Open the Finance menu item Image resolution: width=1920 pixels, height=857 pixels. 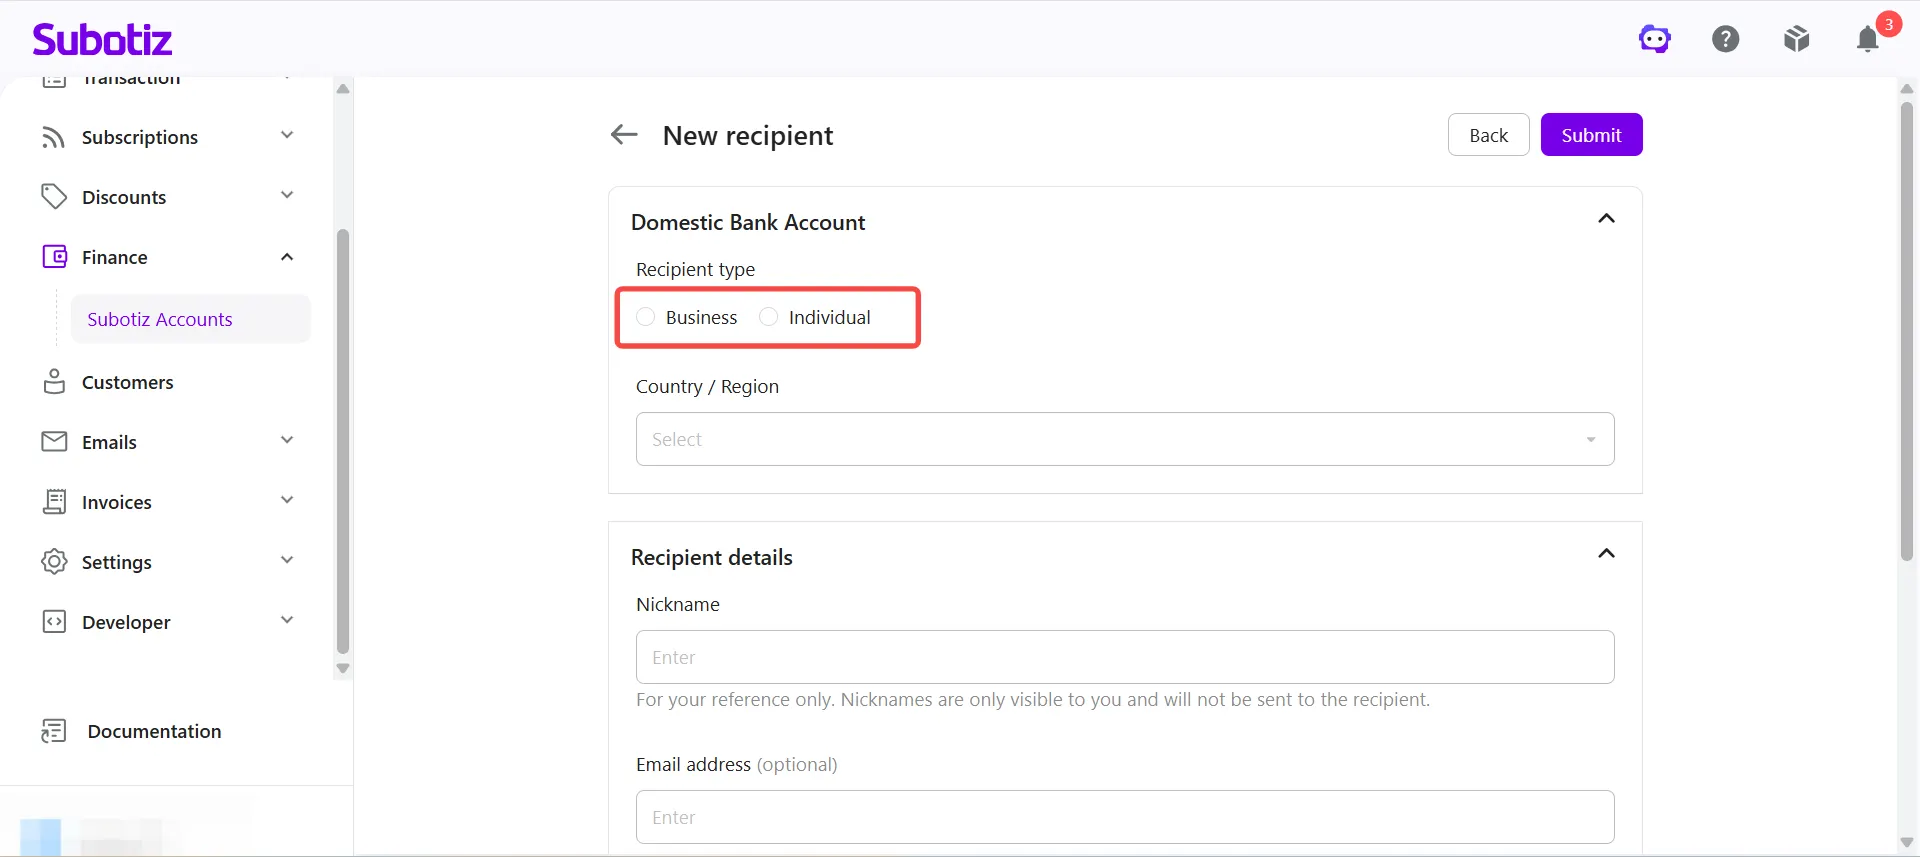(x=115, y=257)
